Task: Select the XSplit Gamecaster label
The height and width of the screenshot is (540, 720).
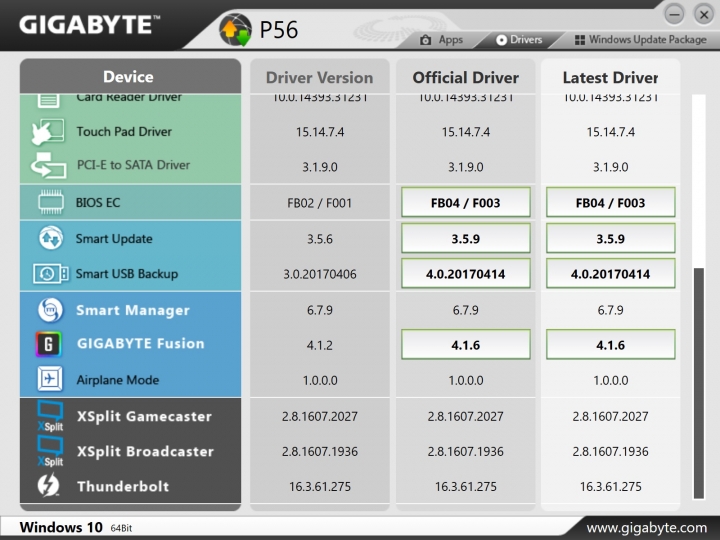Action: (144, 416)
